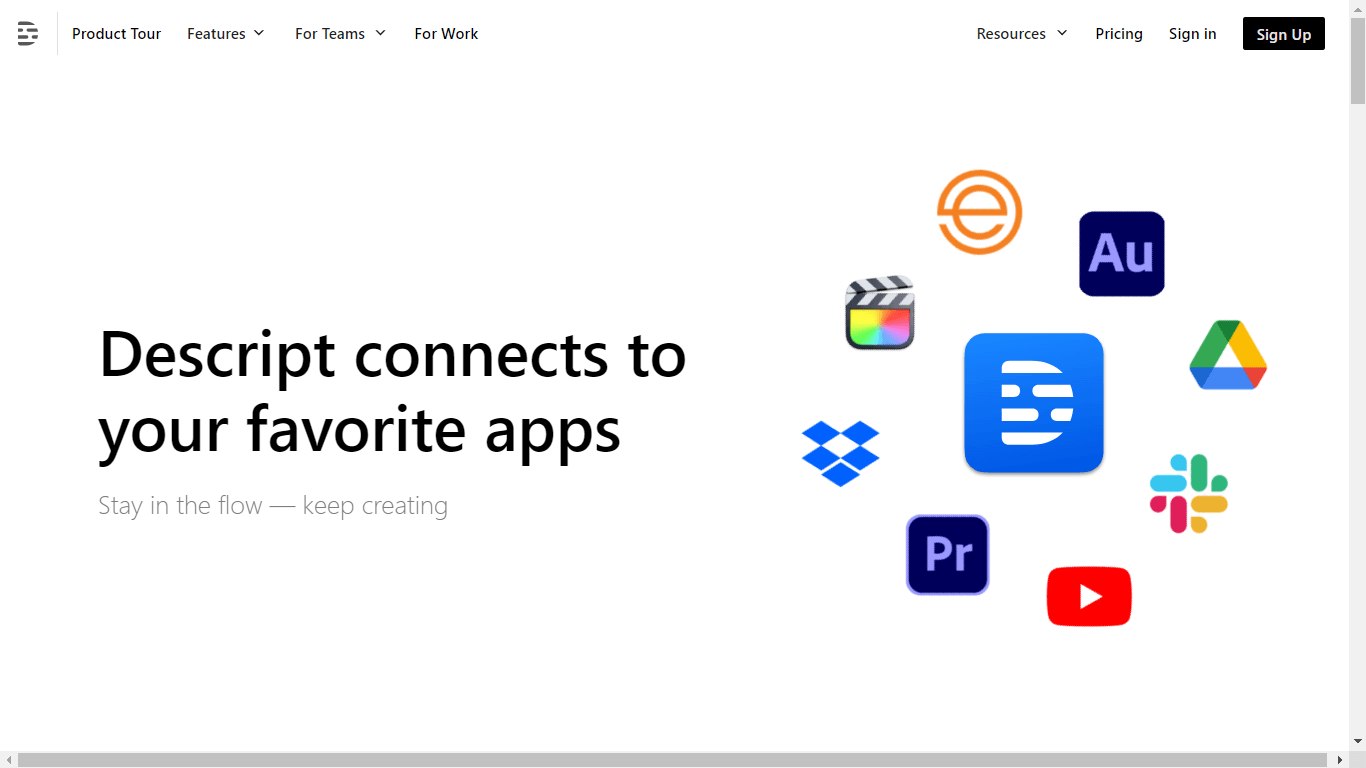Viewport: 1366px width, 768px height.
Task: Click the scroll left arrow on horizontal scrollbar
Action: click(x=8, y=760)
